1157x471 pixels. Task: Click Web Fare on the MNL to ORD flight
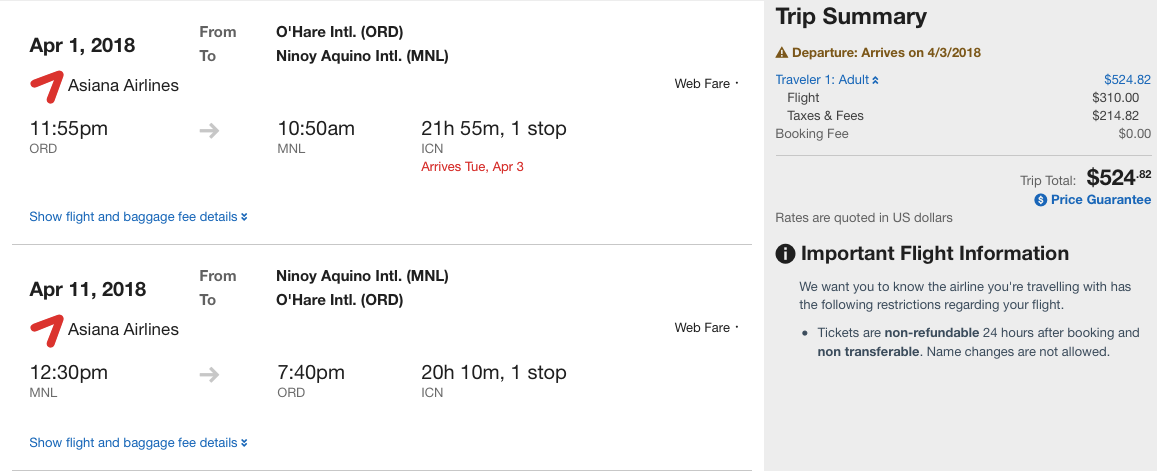pos(702,328)
